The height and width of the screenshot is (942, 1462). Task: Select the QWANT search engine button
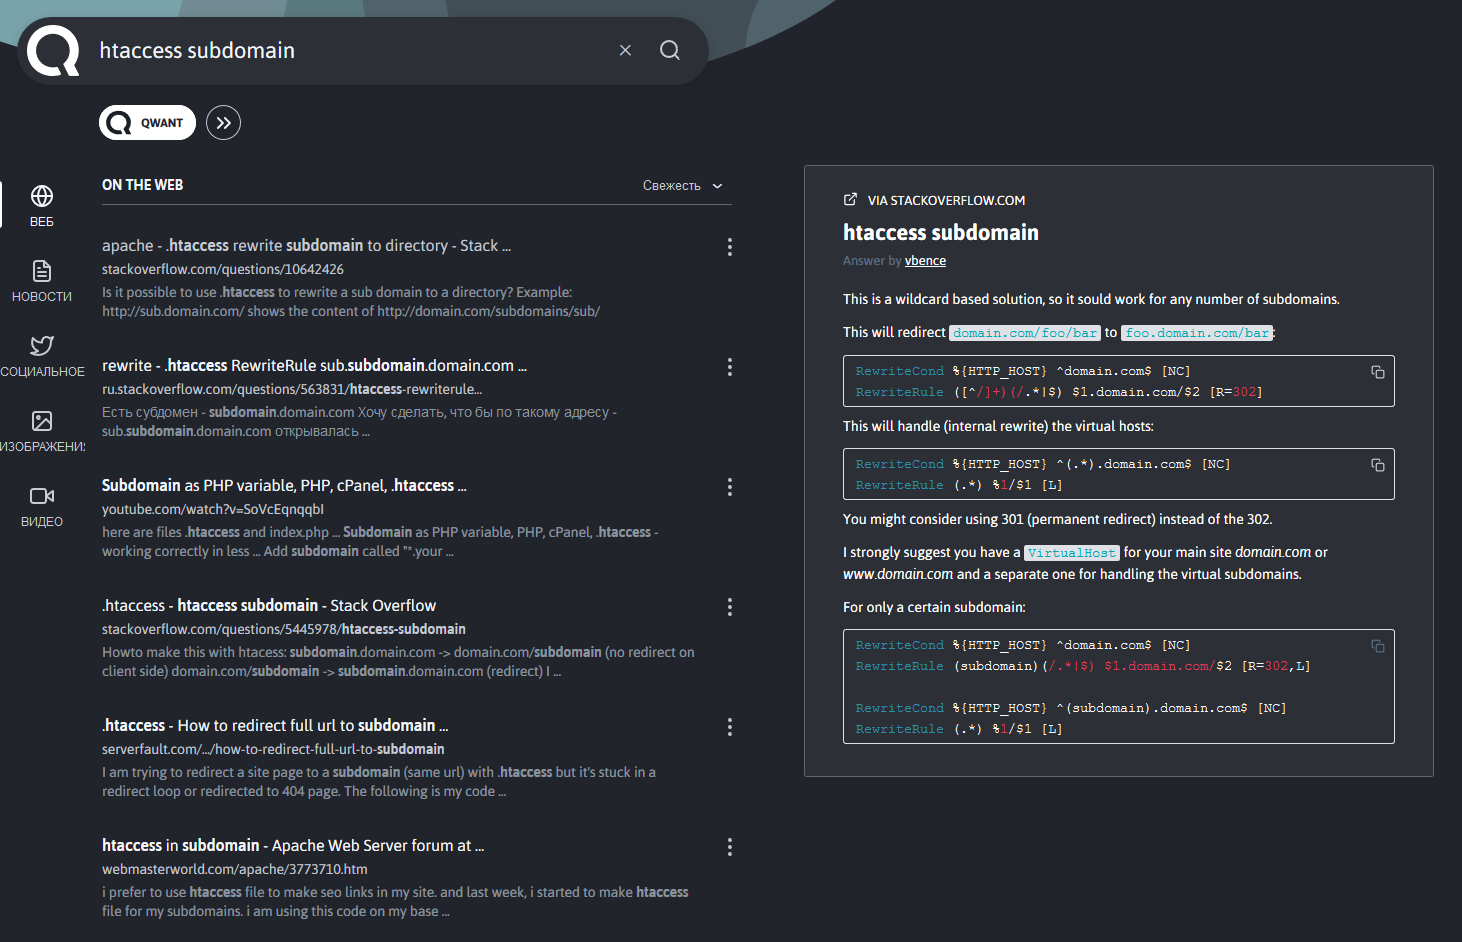point(147,123)
